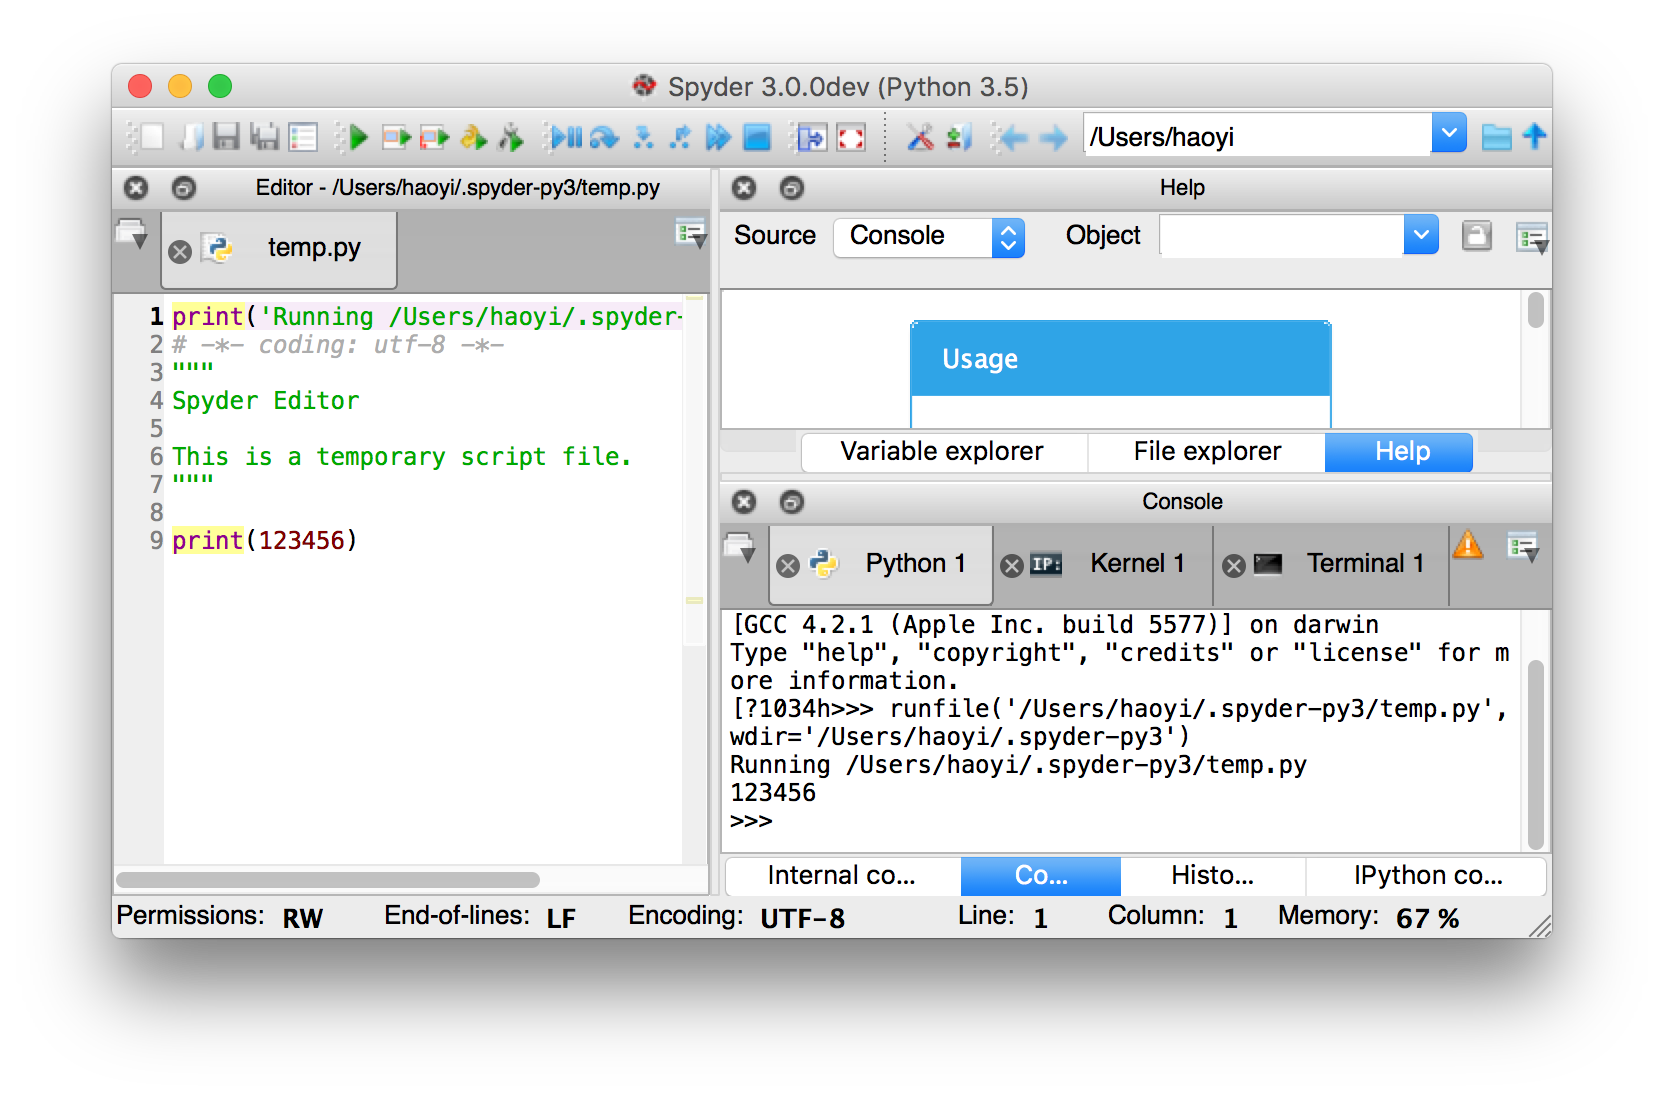Click the Save all files icon
1664x1098 pixels.
point(264,136)
